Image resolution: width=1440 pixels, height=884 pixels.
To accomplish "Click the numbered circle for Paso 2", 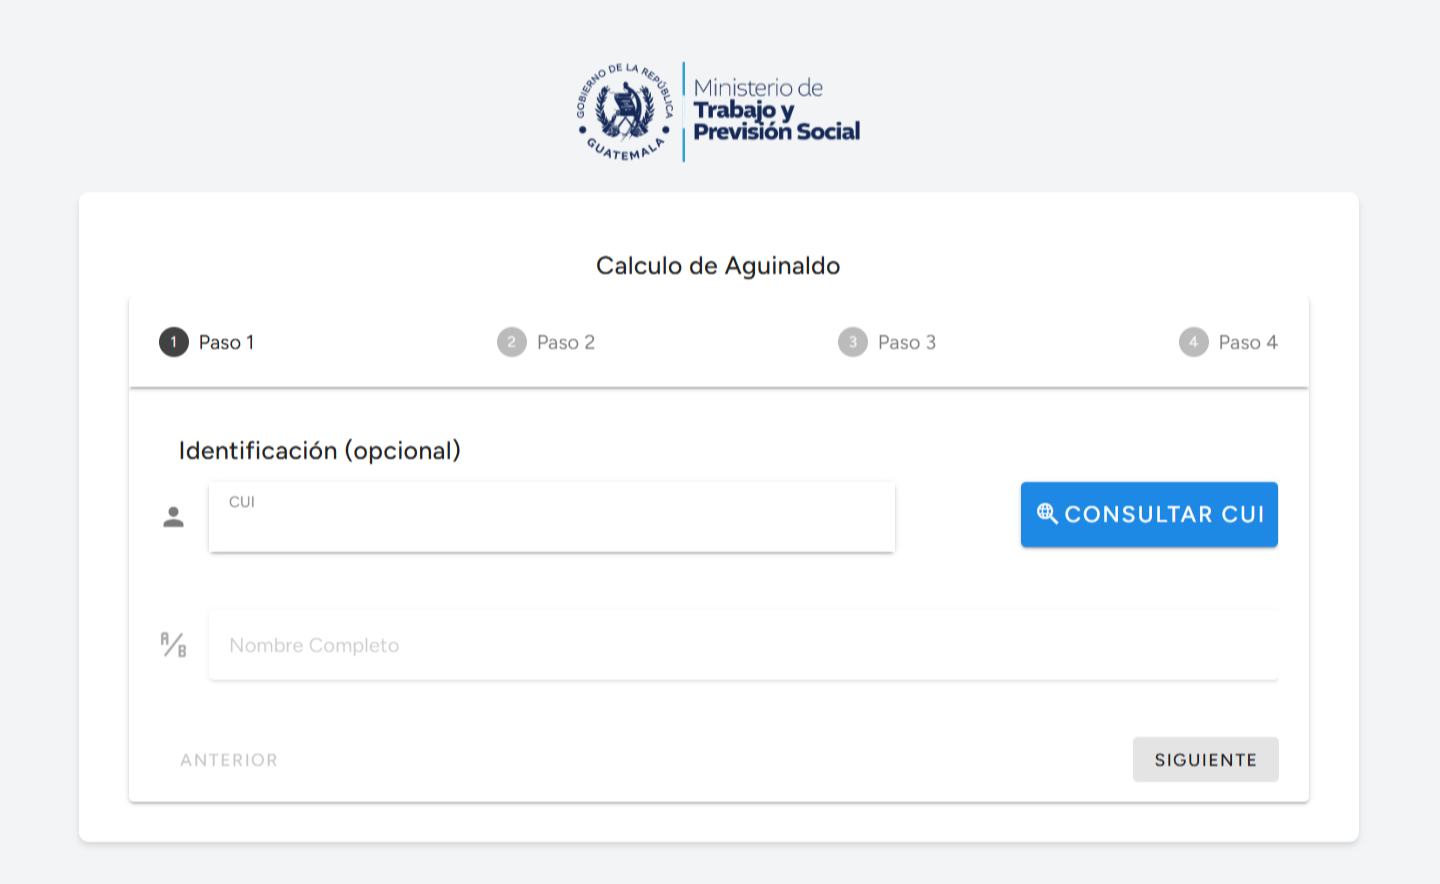I will (x=512, y=342).
